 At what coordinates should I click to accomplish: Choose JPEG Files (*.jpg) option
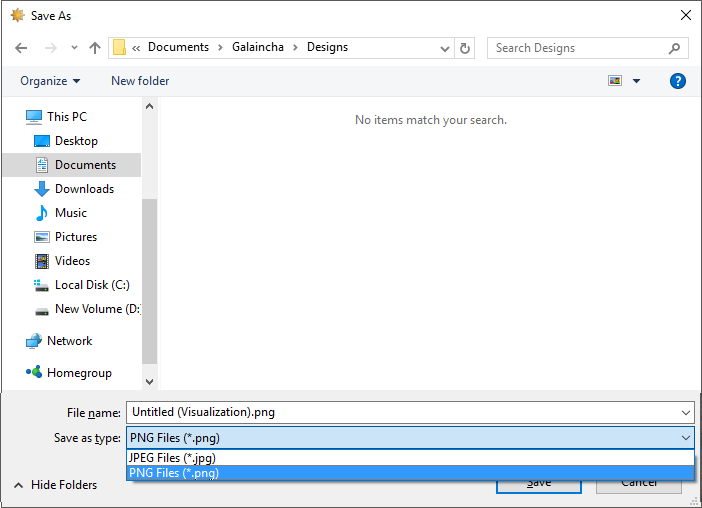[x=173, y=458]
